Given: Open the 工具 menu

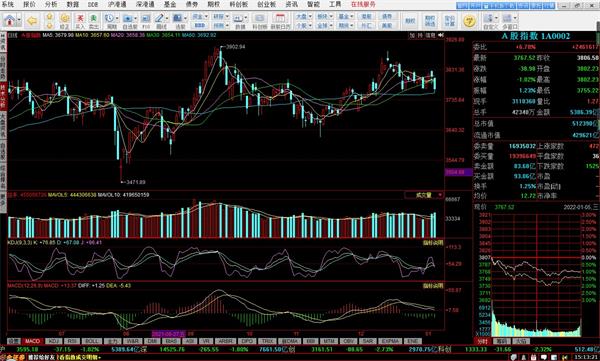Looking at the screenshot, I should pyautogui.click(x=335, y=5).
